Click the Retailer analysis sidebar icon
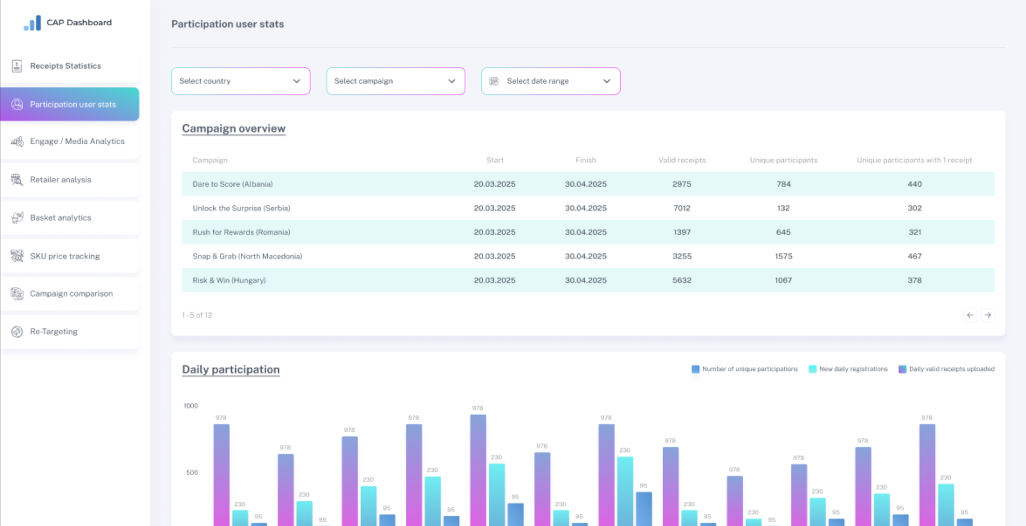The height and width of the screenshot is (526, 1026). point(17,180)
